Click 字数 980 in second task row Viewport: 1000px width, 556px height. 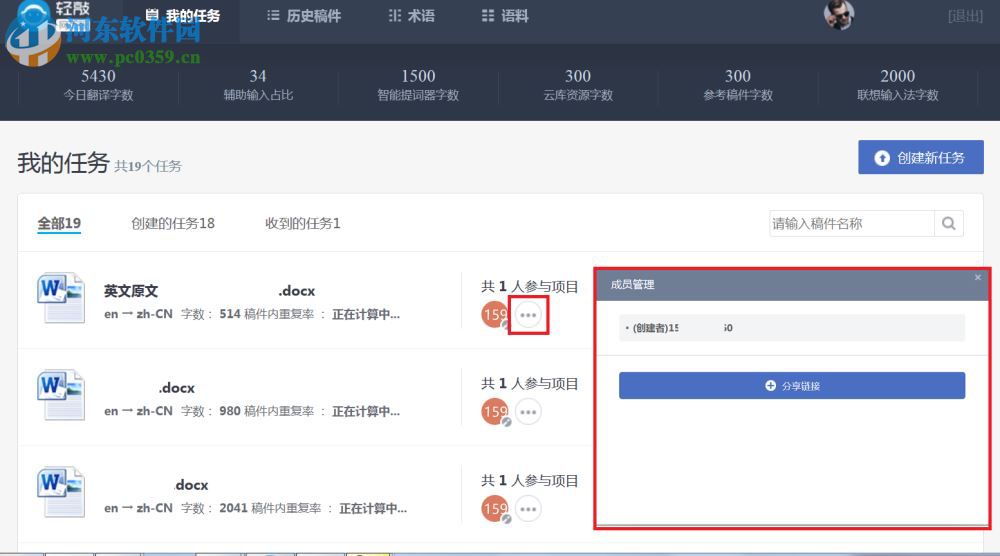pos(211,411)
